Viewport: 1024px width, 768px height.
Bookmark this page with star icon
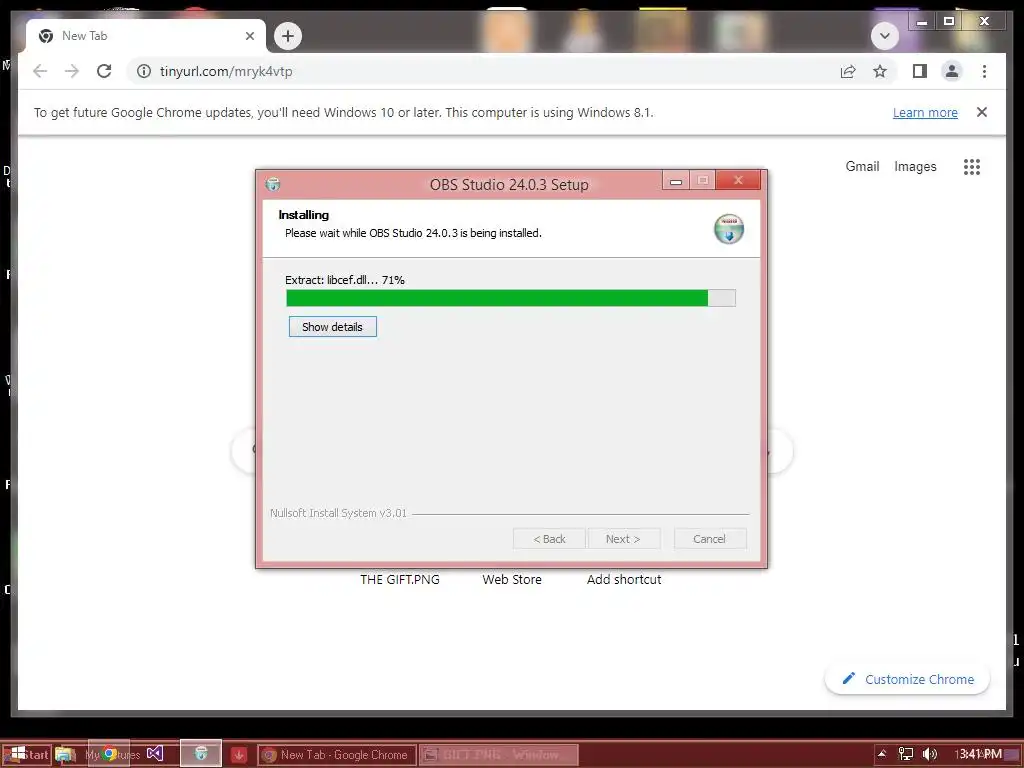(x=880, y=71)
